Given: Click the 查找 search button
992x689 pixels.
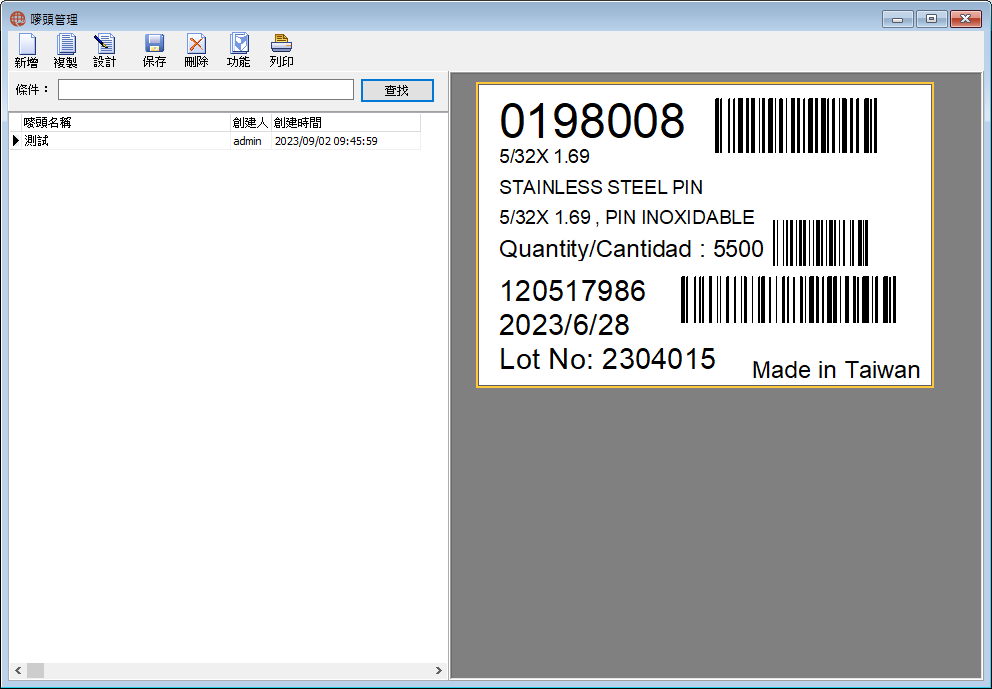Looking at the screenshot, I should [397, 90].
